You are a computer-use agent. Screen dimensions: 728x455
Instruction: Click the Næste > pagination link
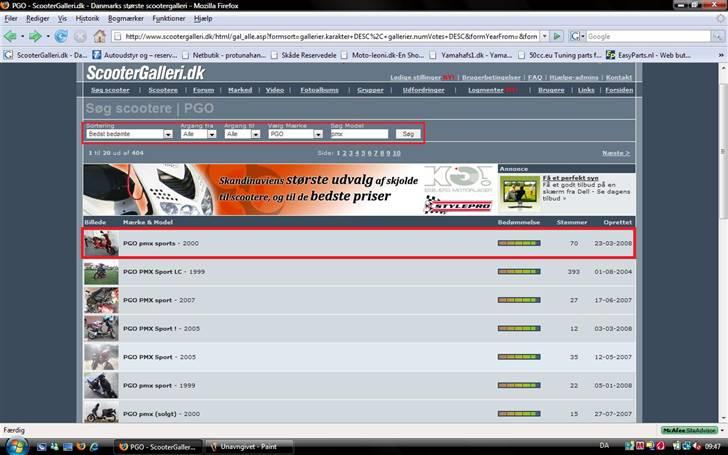616,153
